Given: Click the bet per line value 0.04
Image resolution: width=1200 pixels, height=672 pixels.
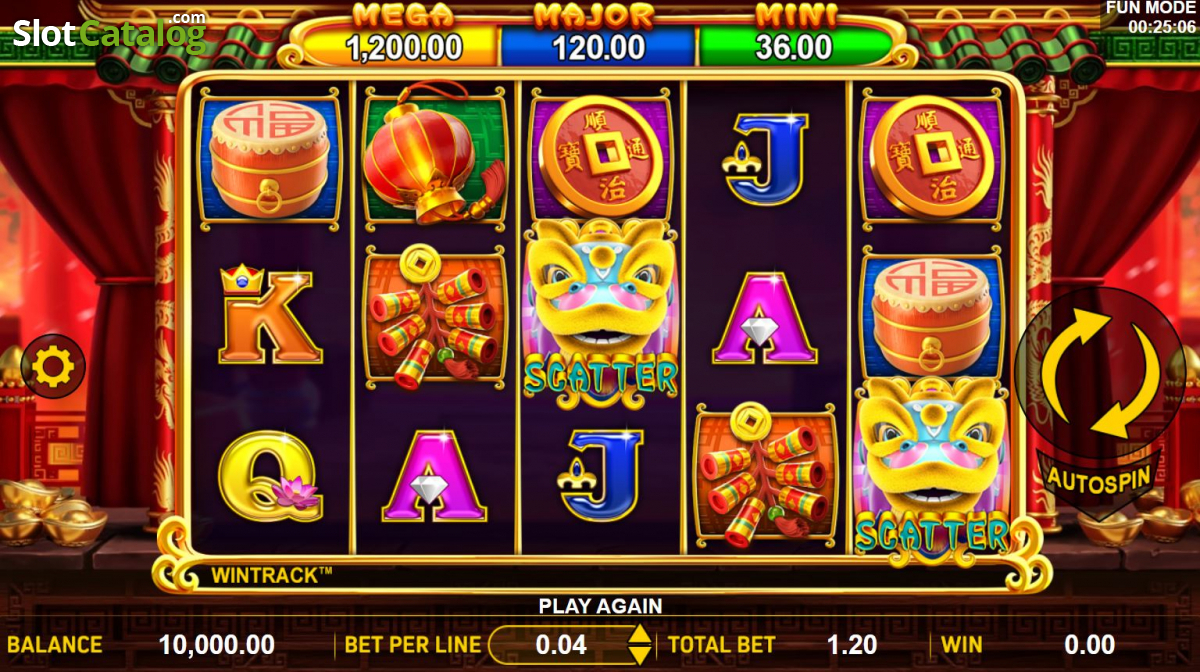Looking at the screenshot, I should [x=562, y=645].
